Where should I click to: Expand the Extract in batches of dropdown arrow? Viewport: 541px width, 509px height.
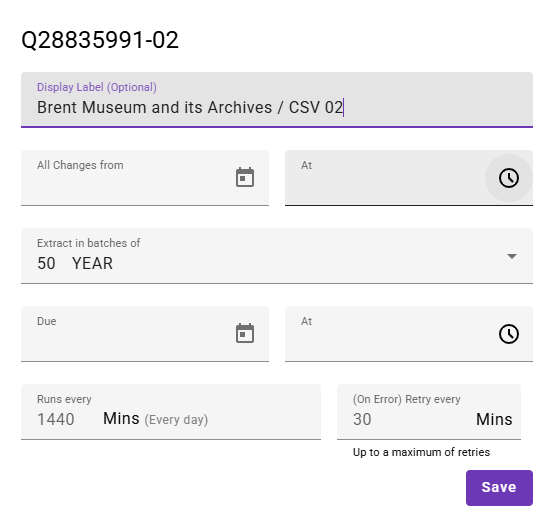pos(512,256)
